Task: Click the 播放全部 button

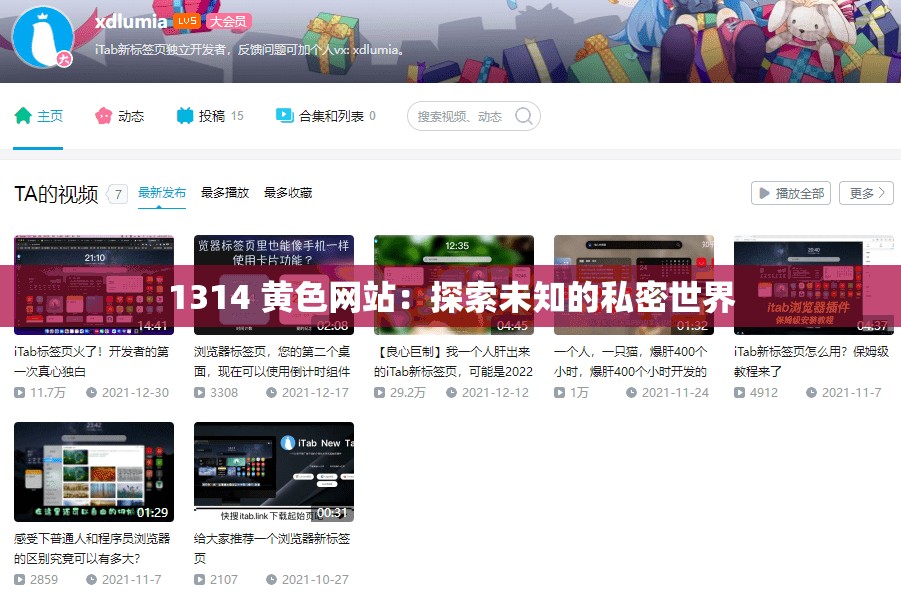Action: click(x=790, y=192)
